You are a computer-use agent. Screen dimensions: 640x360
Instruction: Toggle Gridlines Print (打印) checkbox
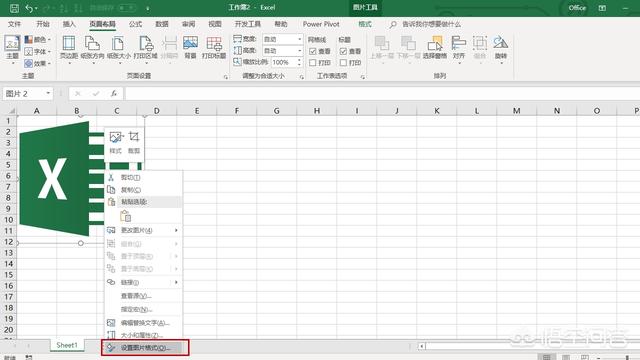pos(313,62)
